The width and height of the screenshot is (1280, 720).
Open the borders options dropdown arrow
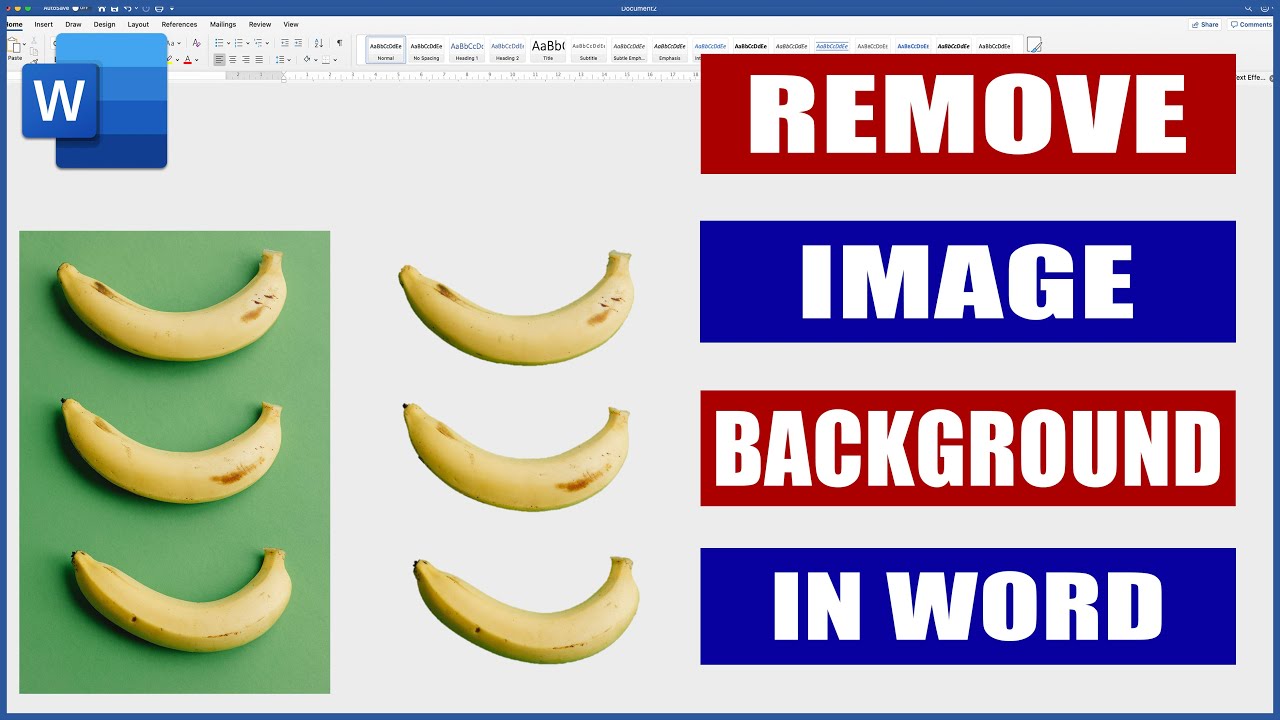[335, 60]
